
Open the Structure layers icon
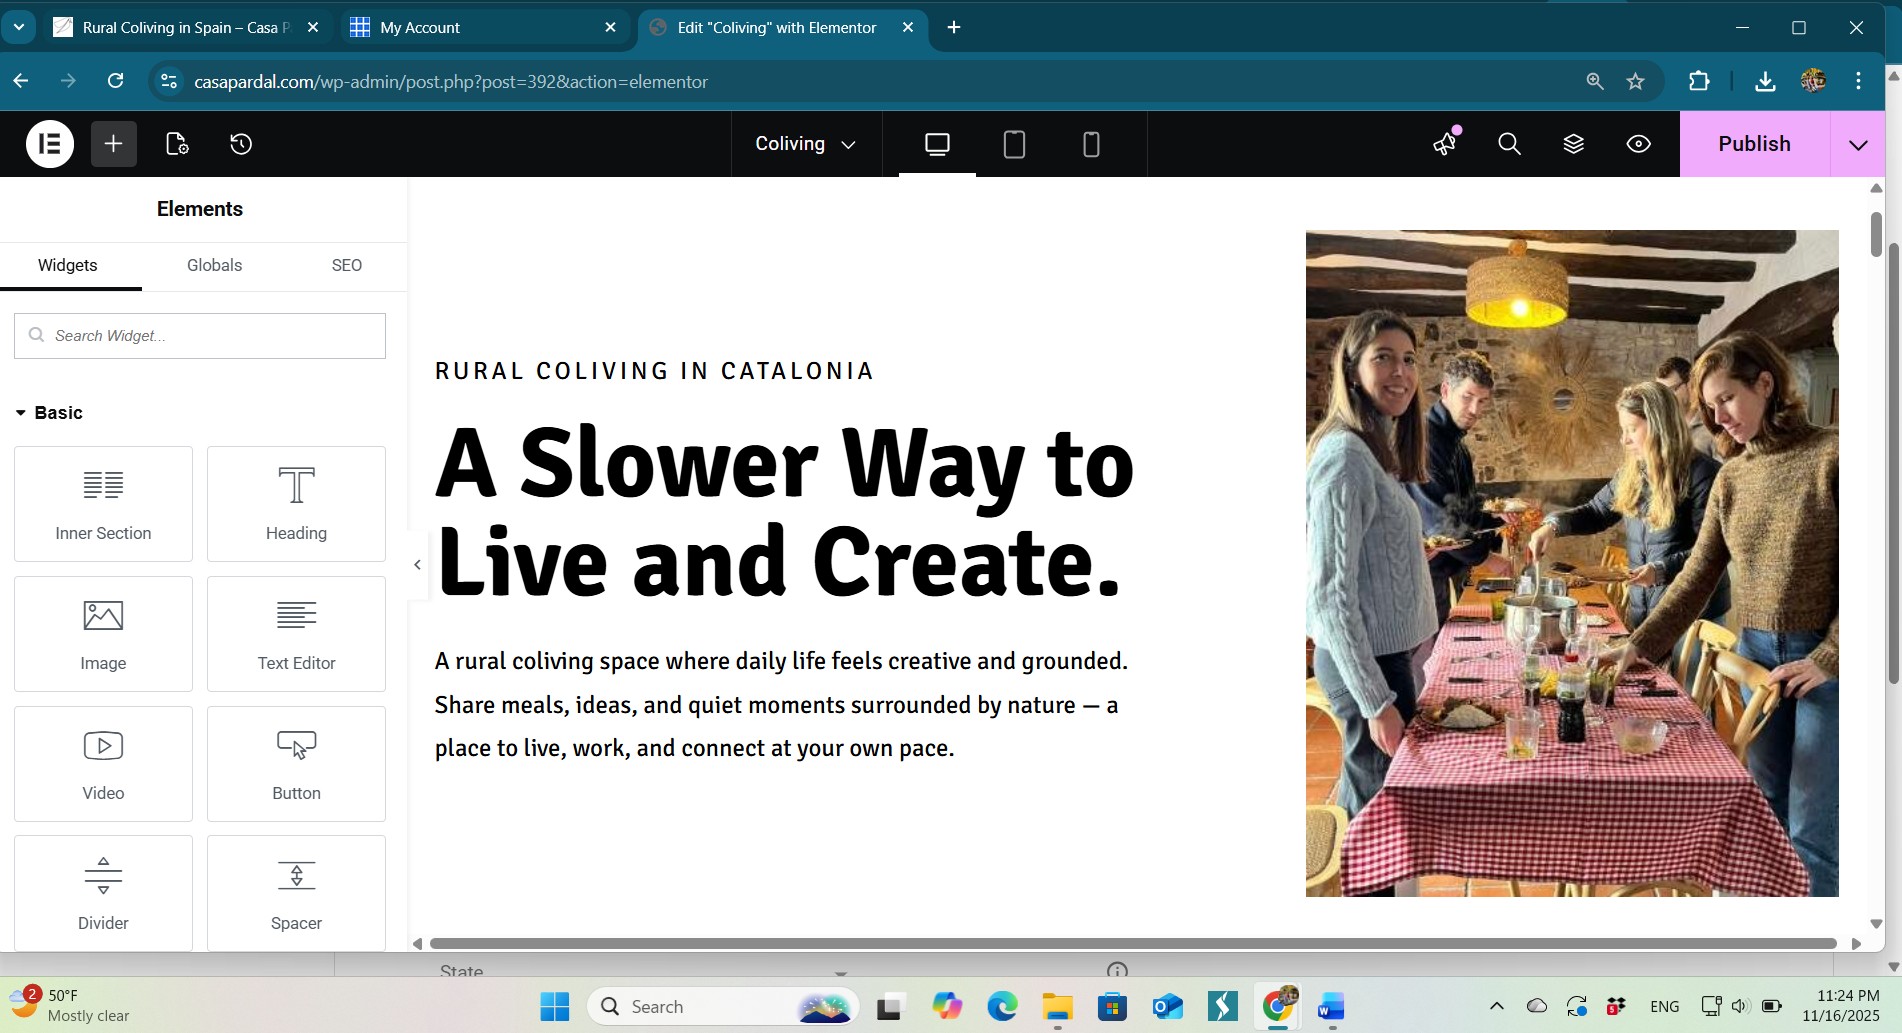[1573, 144]
